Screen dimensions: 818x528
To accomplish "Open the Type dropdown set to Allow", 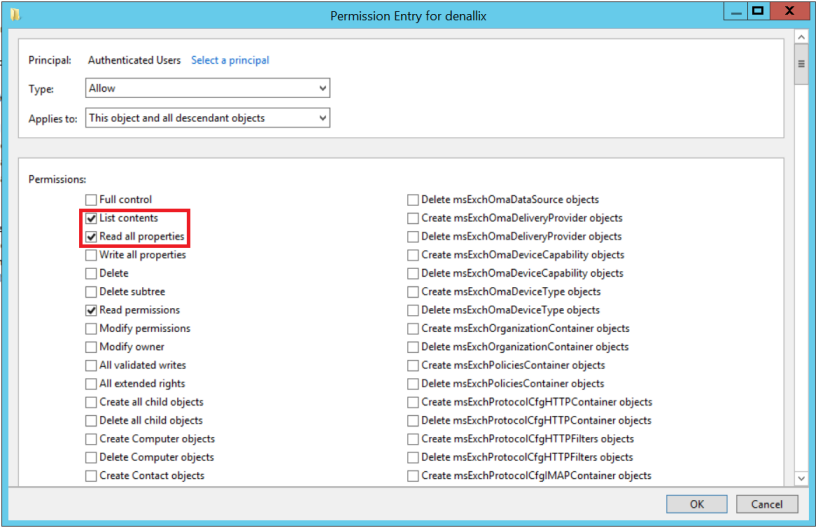I will 208,88.
